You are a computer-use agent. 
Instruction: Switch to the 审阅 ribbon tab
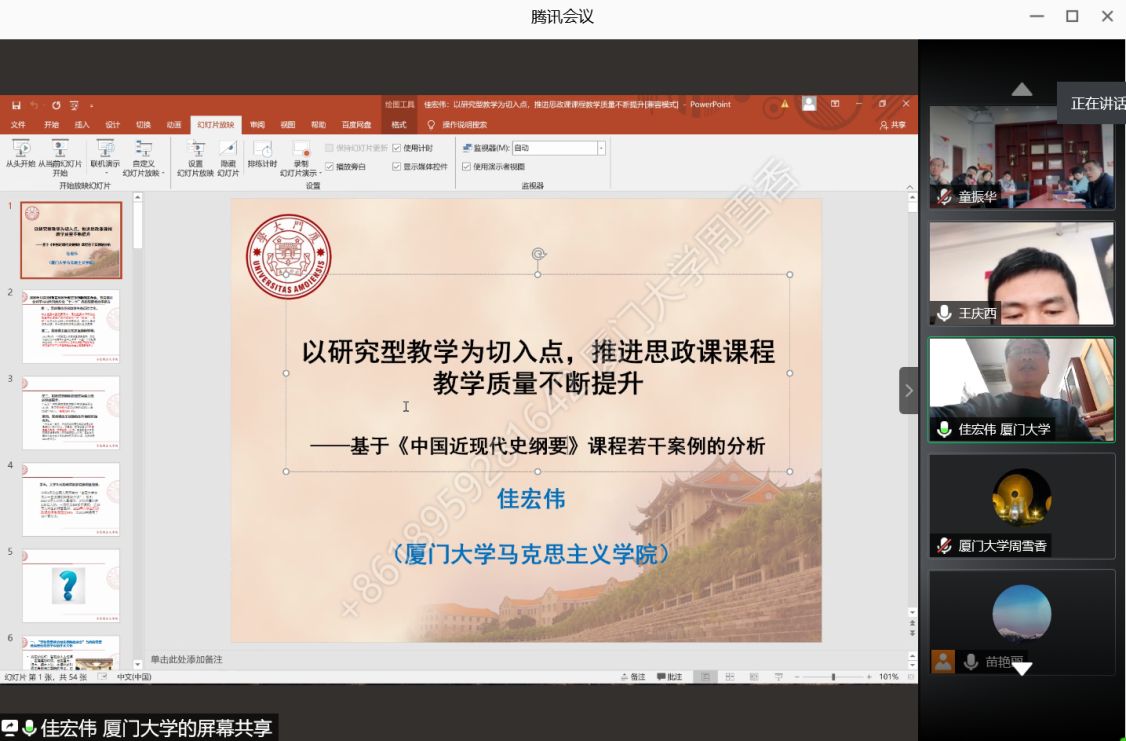[x=257, y=125]
